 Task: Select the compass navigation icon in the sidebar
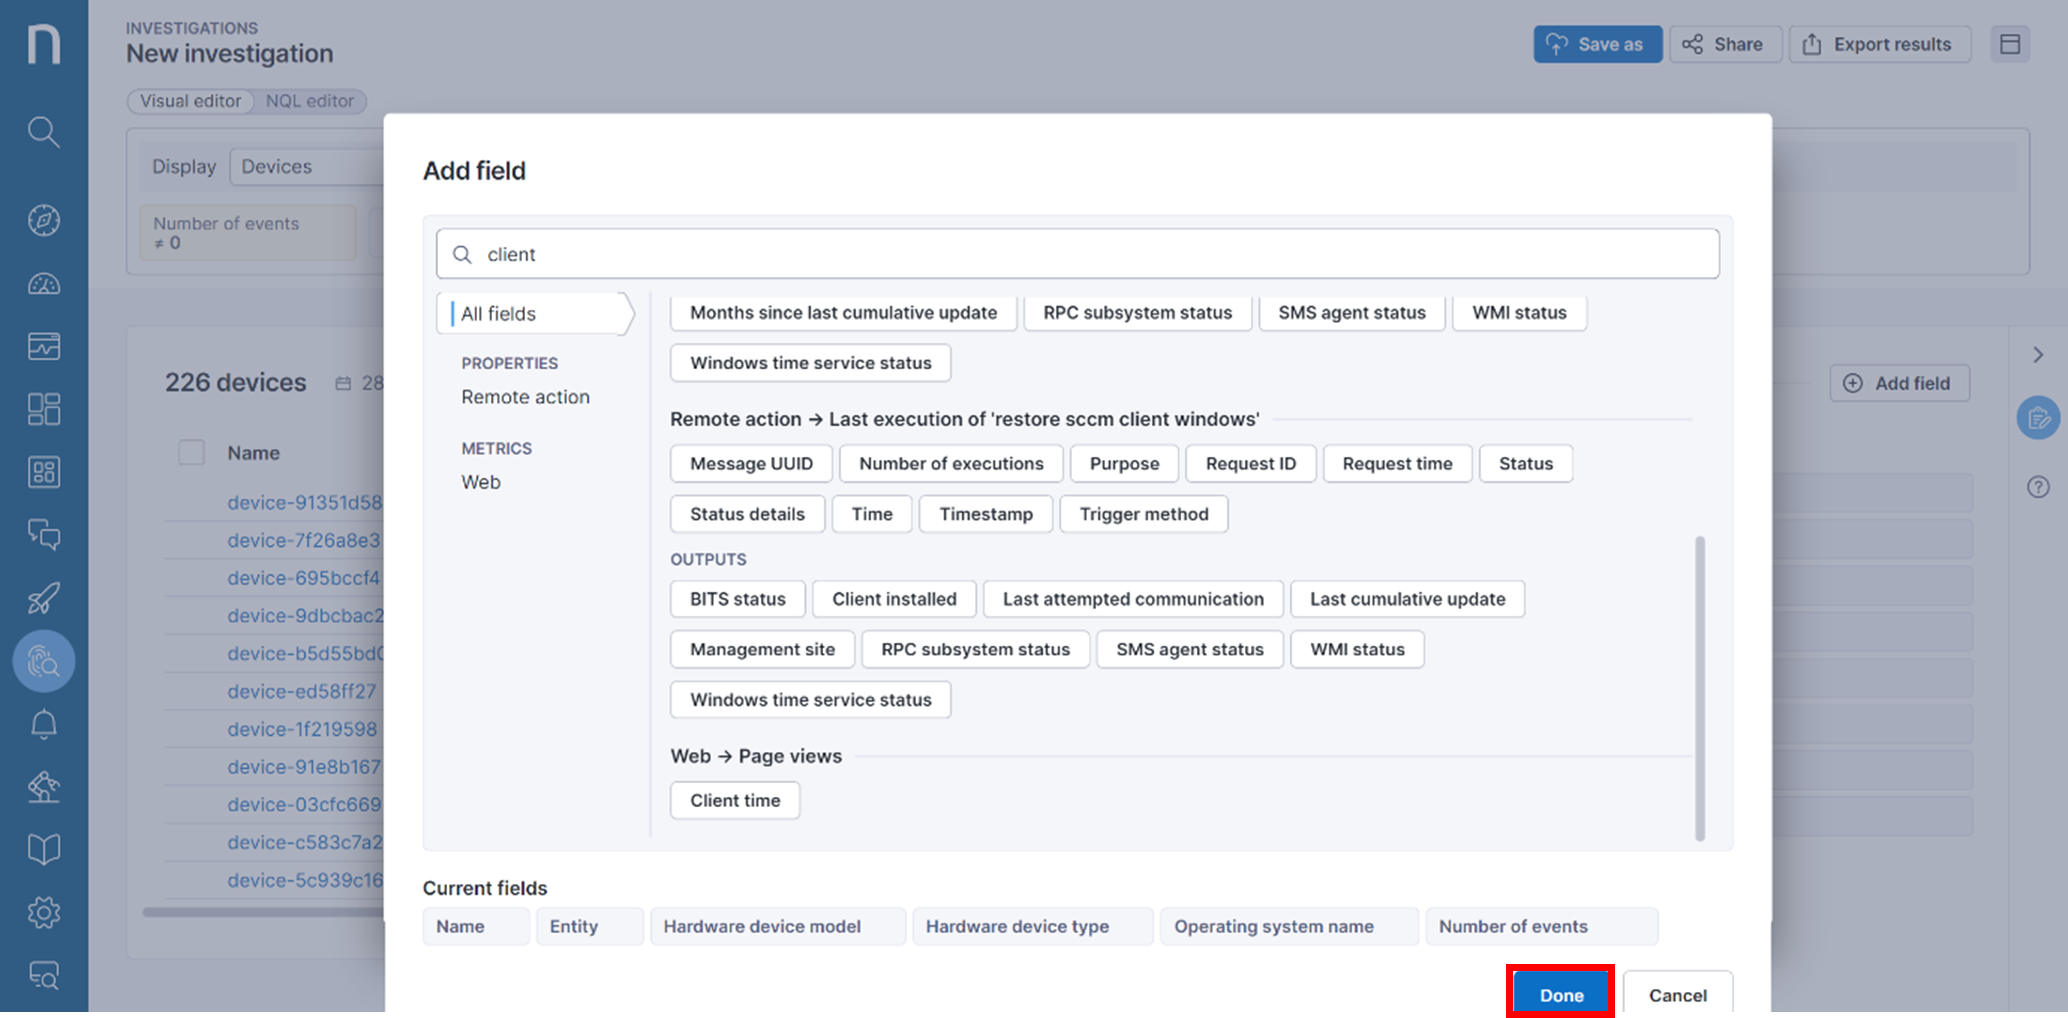click(43, 220)
